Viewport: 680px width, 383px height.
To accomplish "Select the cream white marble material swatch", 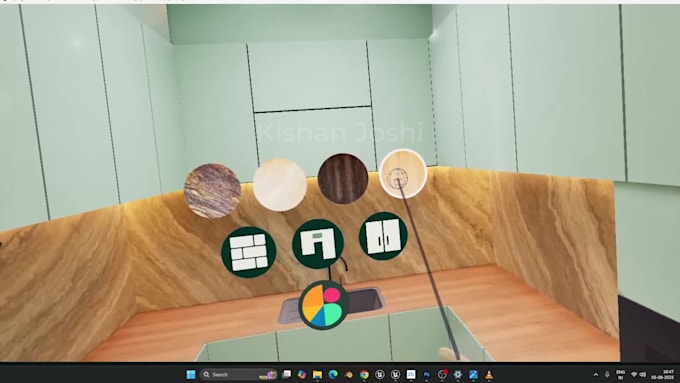I will (280, 185).
